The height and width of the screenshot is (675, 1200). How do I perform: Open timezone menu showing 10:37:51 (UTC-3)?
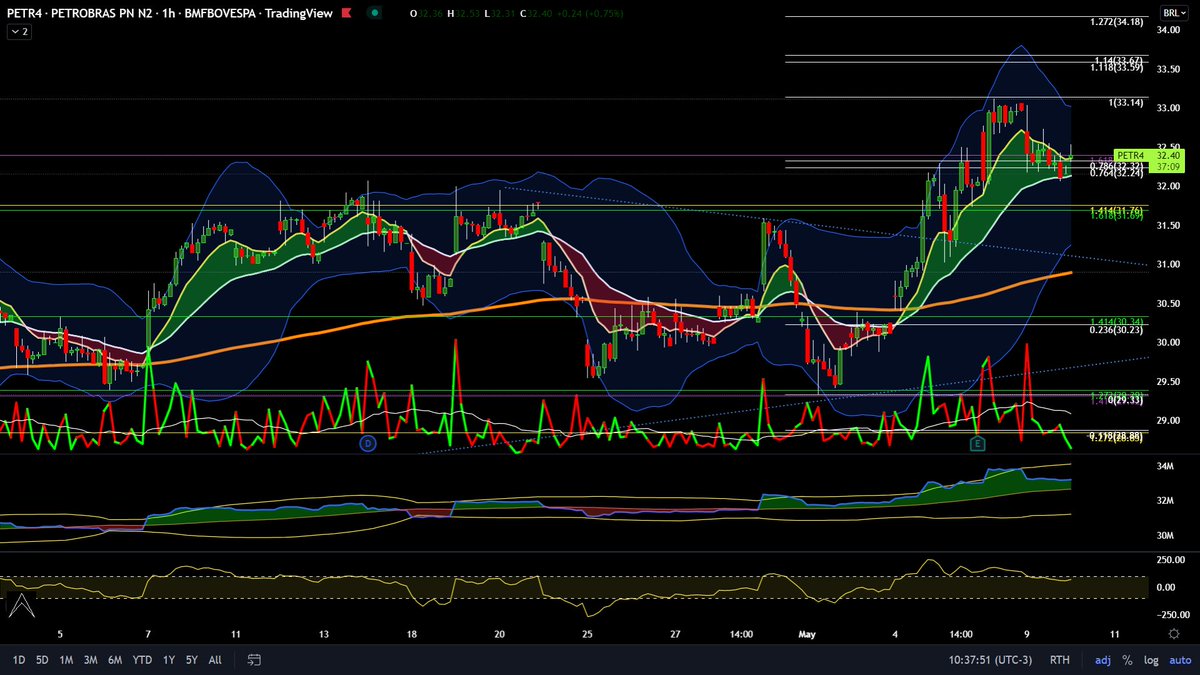[991, 660]
